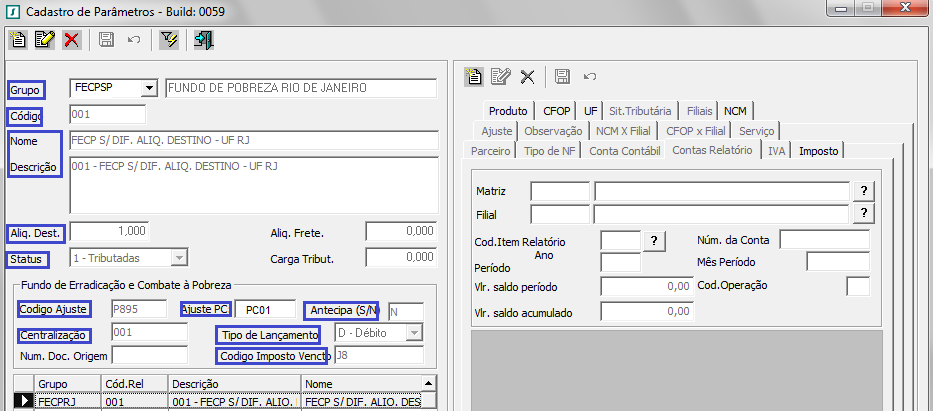933x411 pixels.
Task: Open the Serviço tab
Action: 757,131
